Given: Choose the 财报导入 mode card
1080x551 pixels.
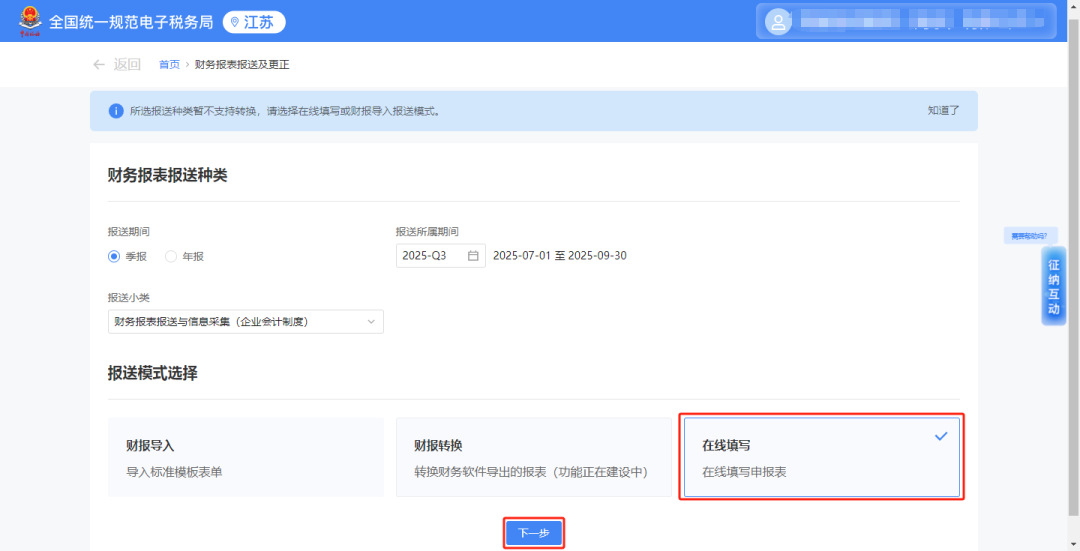Looking at the screenshot, I should point(246,457).
